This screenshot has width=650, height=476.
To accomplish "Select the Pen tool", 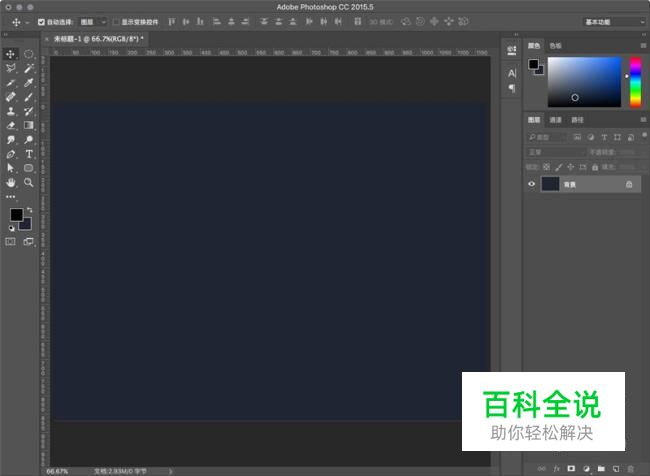I will (x=10, y=154).
